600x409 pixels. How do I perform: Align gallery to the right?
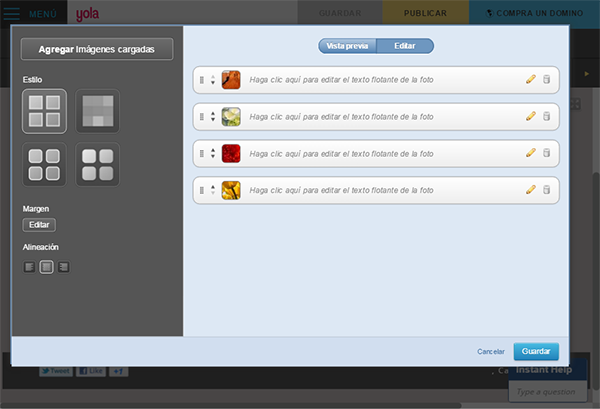coord(64,267)
